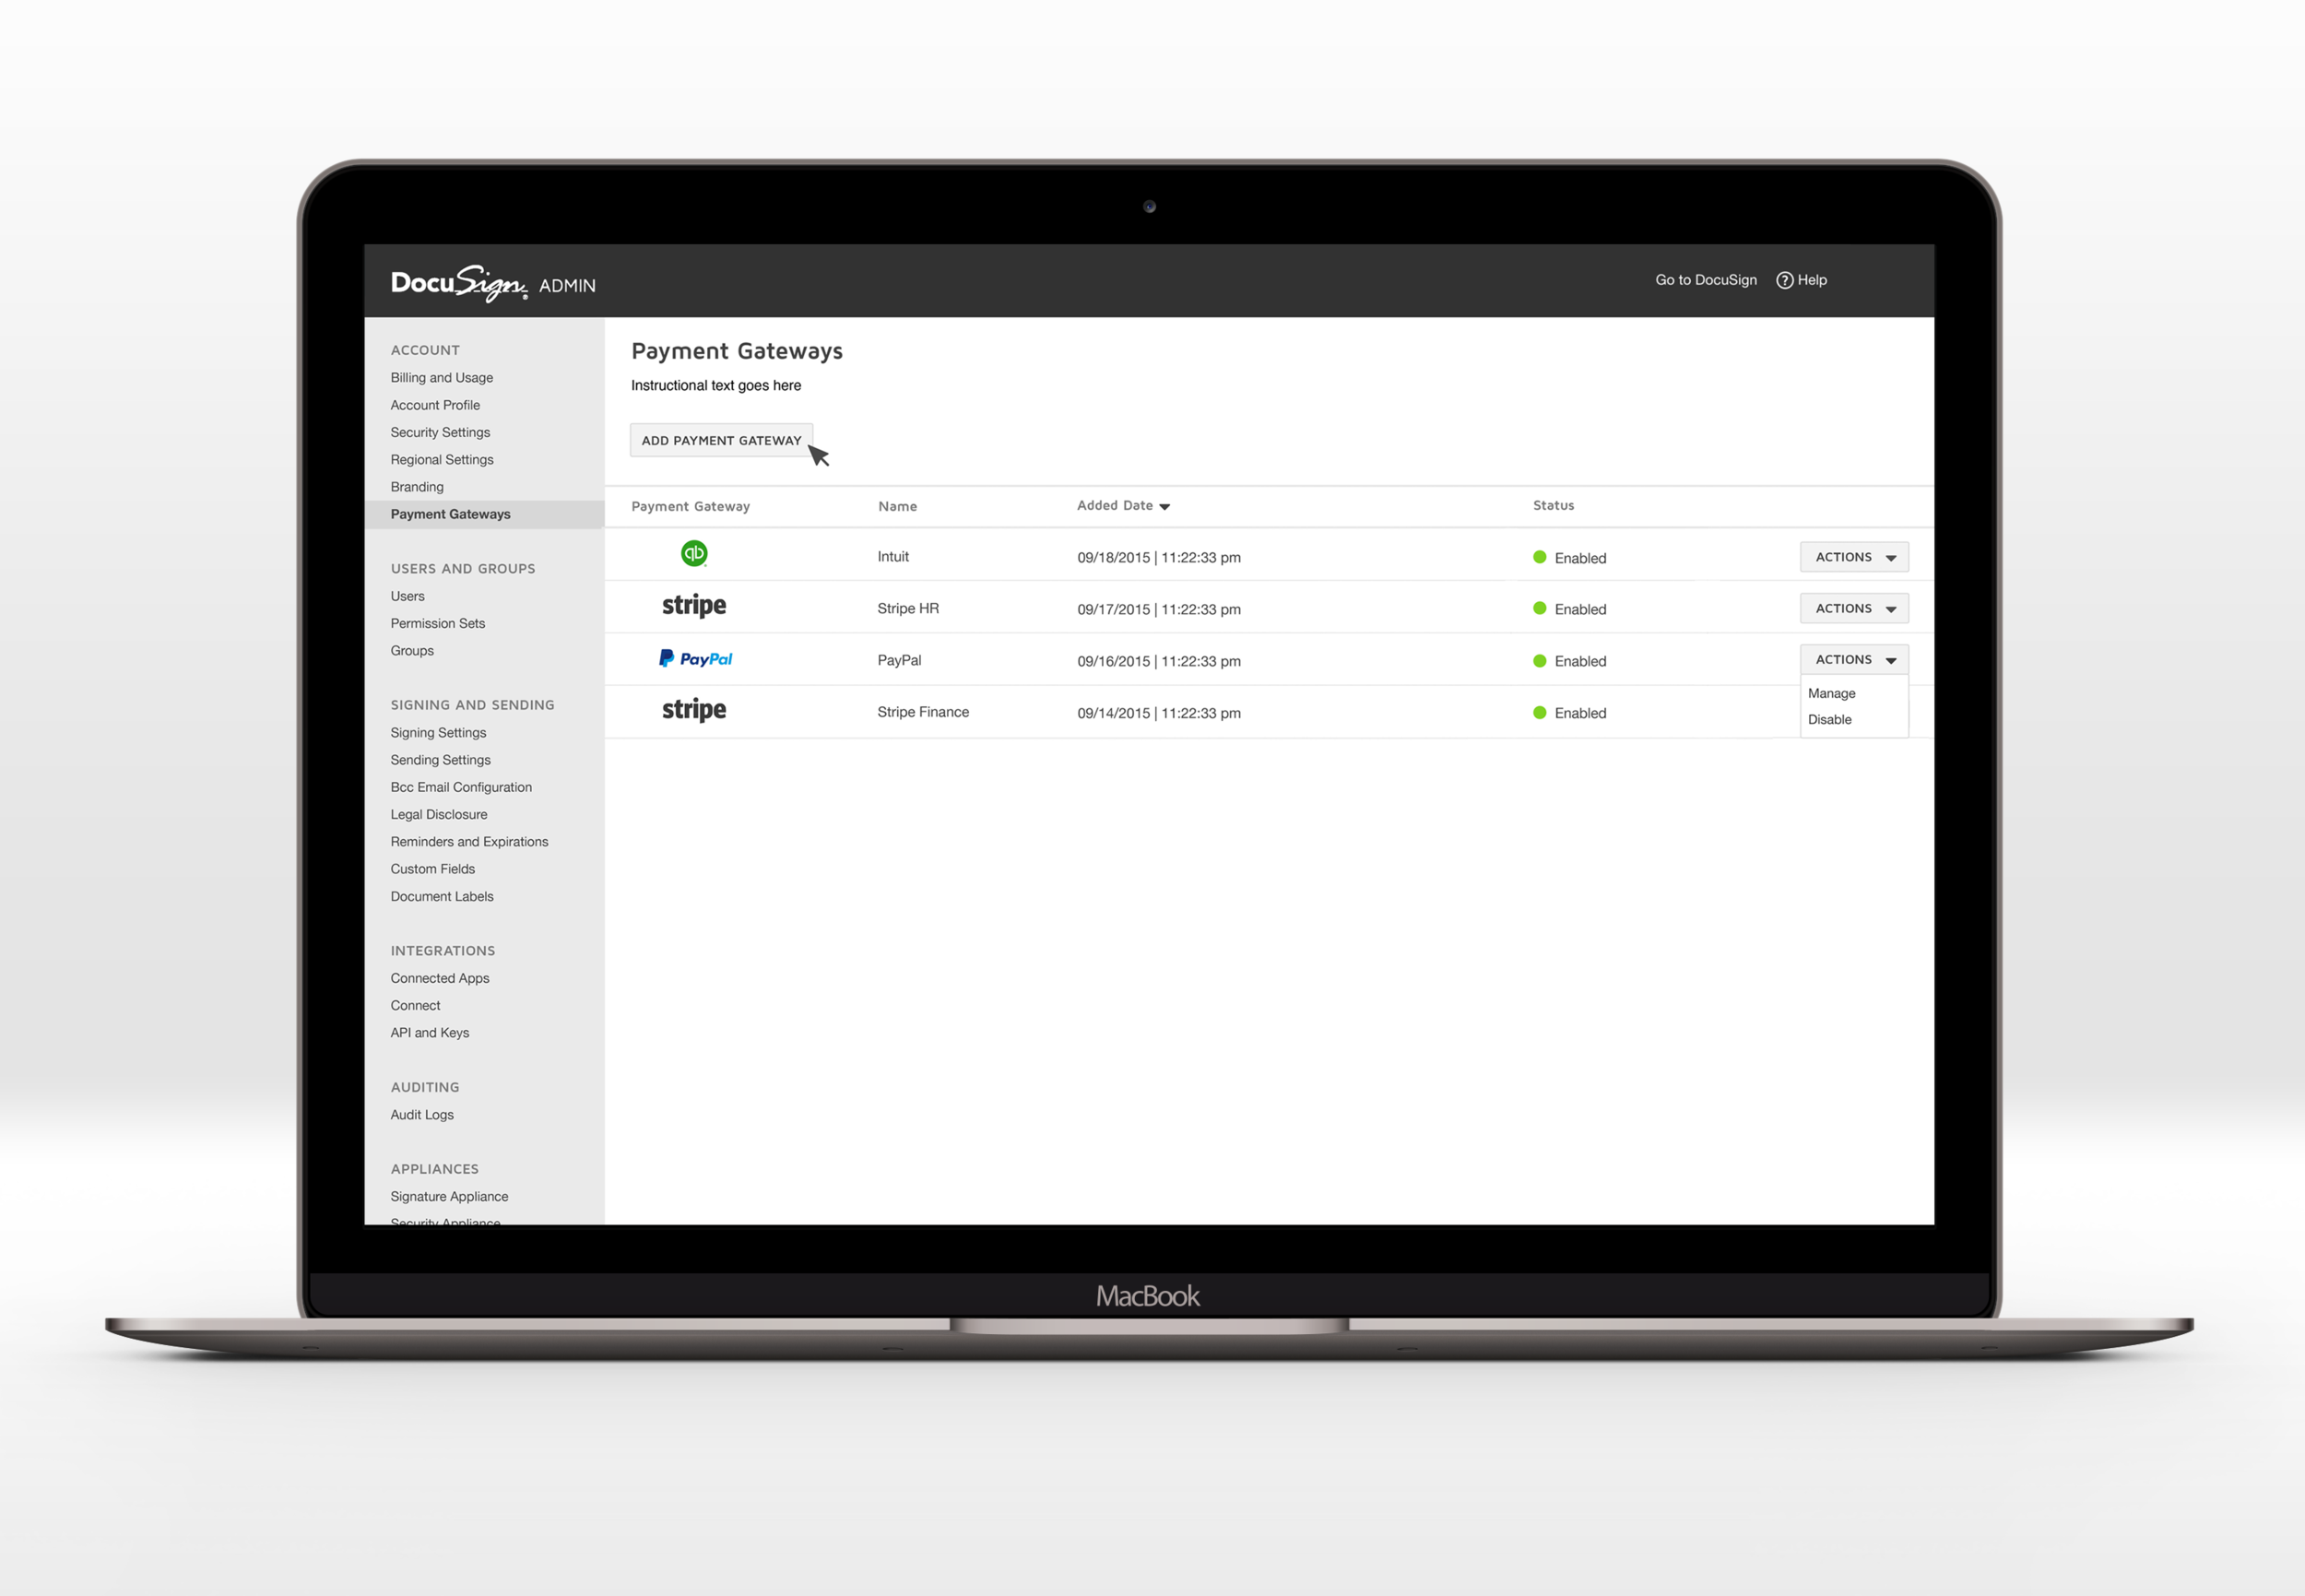Open Account Profile page
This screenshot has height=1596, width=2305.
click(x=435, y=405)
